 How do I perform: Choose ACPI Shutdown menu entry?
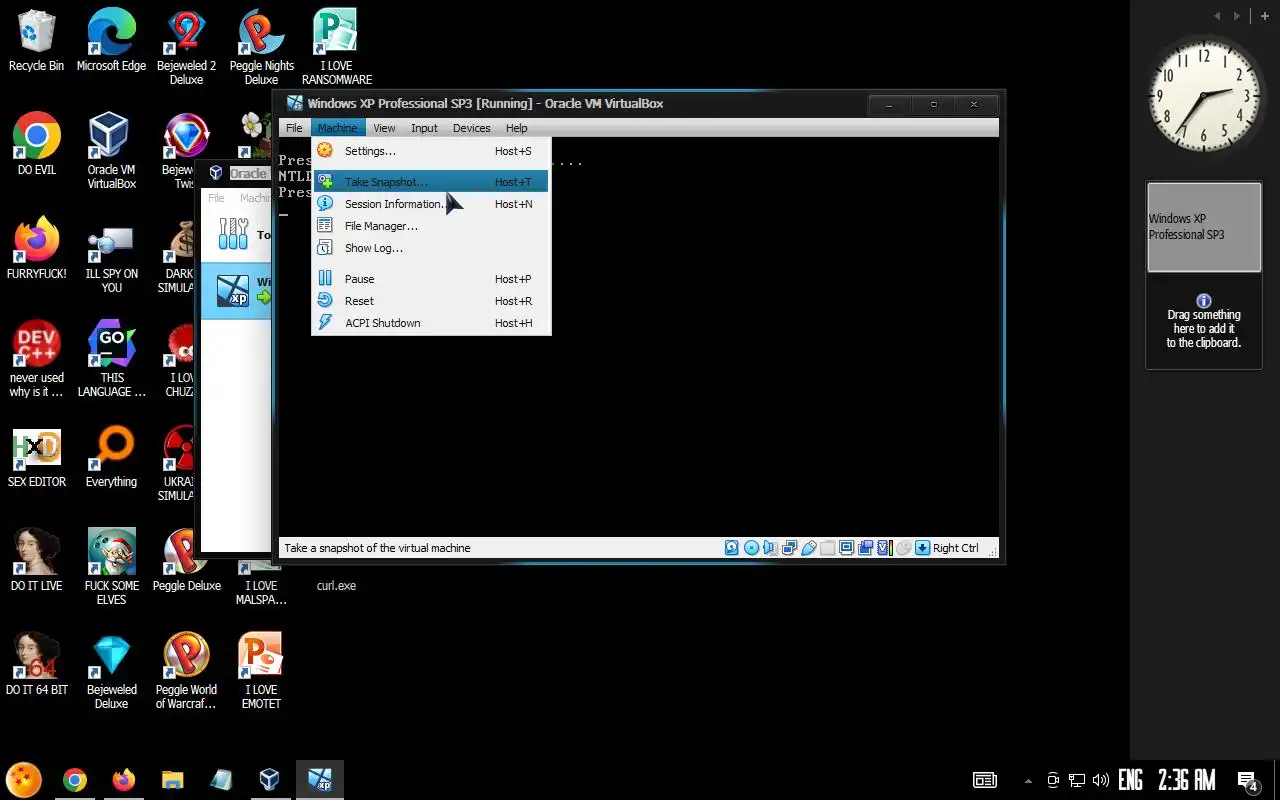pos(431,323)
